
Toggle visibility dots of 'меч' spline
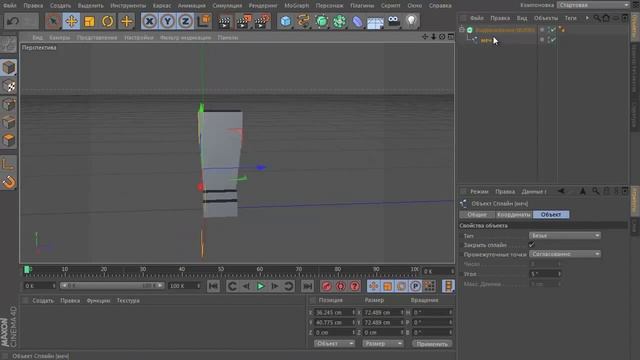pyautogui.click(x=542, y=40)
